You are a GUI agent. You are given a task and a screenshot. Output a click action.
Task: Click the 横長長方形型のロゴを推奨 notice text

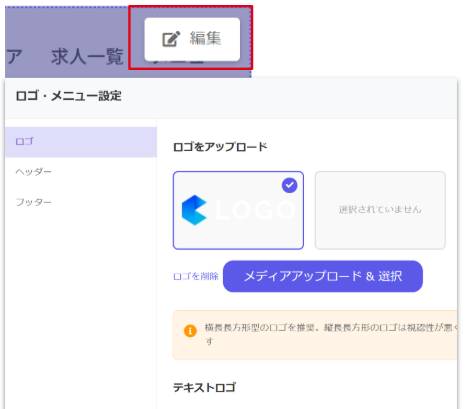331,334
